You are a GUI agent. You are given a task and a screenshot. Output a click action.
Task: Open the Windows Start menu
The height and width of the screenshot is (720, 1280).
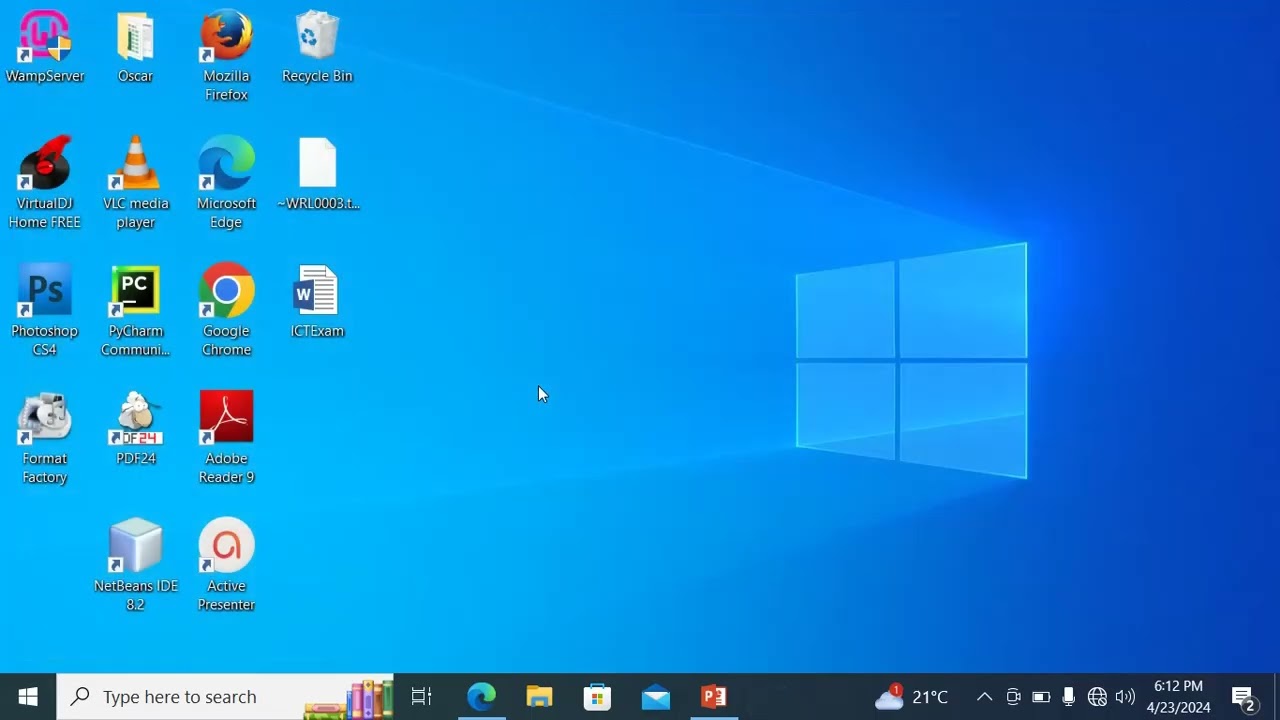[28, 697]
